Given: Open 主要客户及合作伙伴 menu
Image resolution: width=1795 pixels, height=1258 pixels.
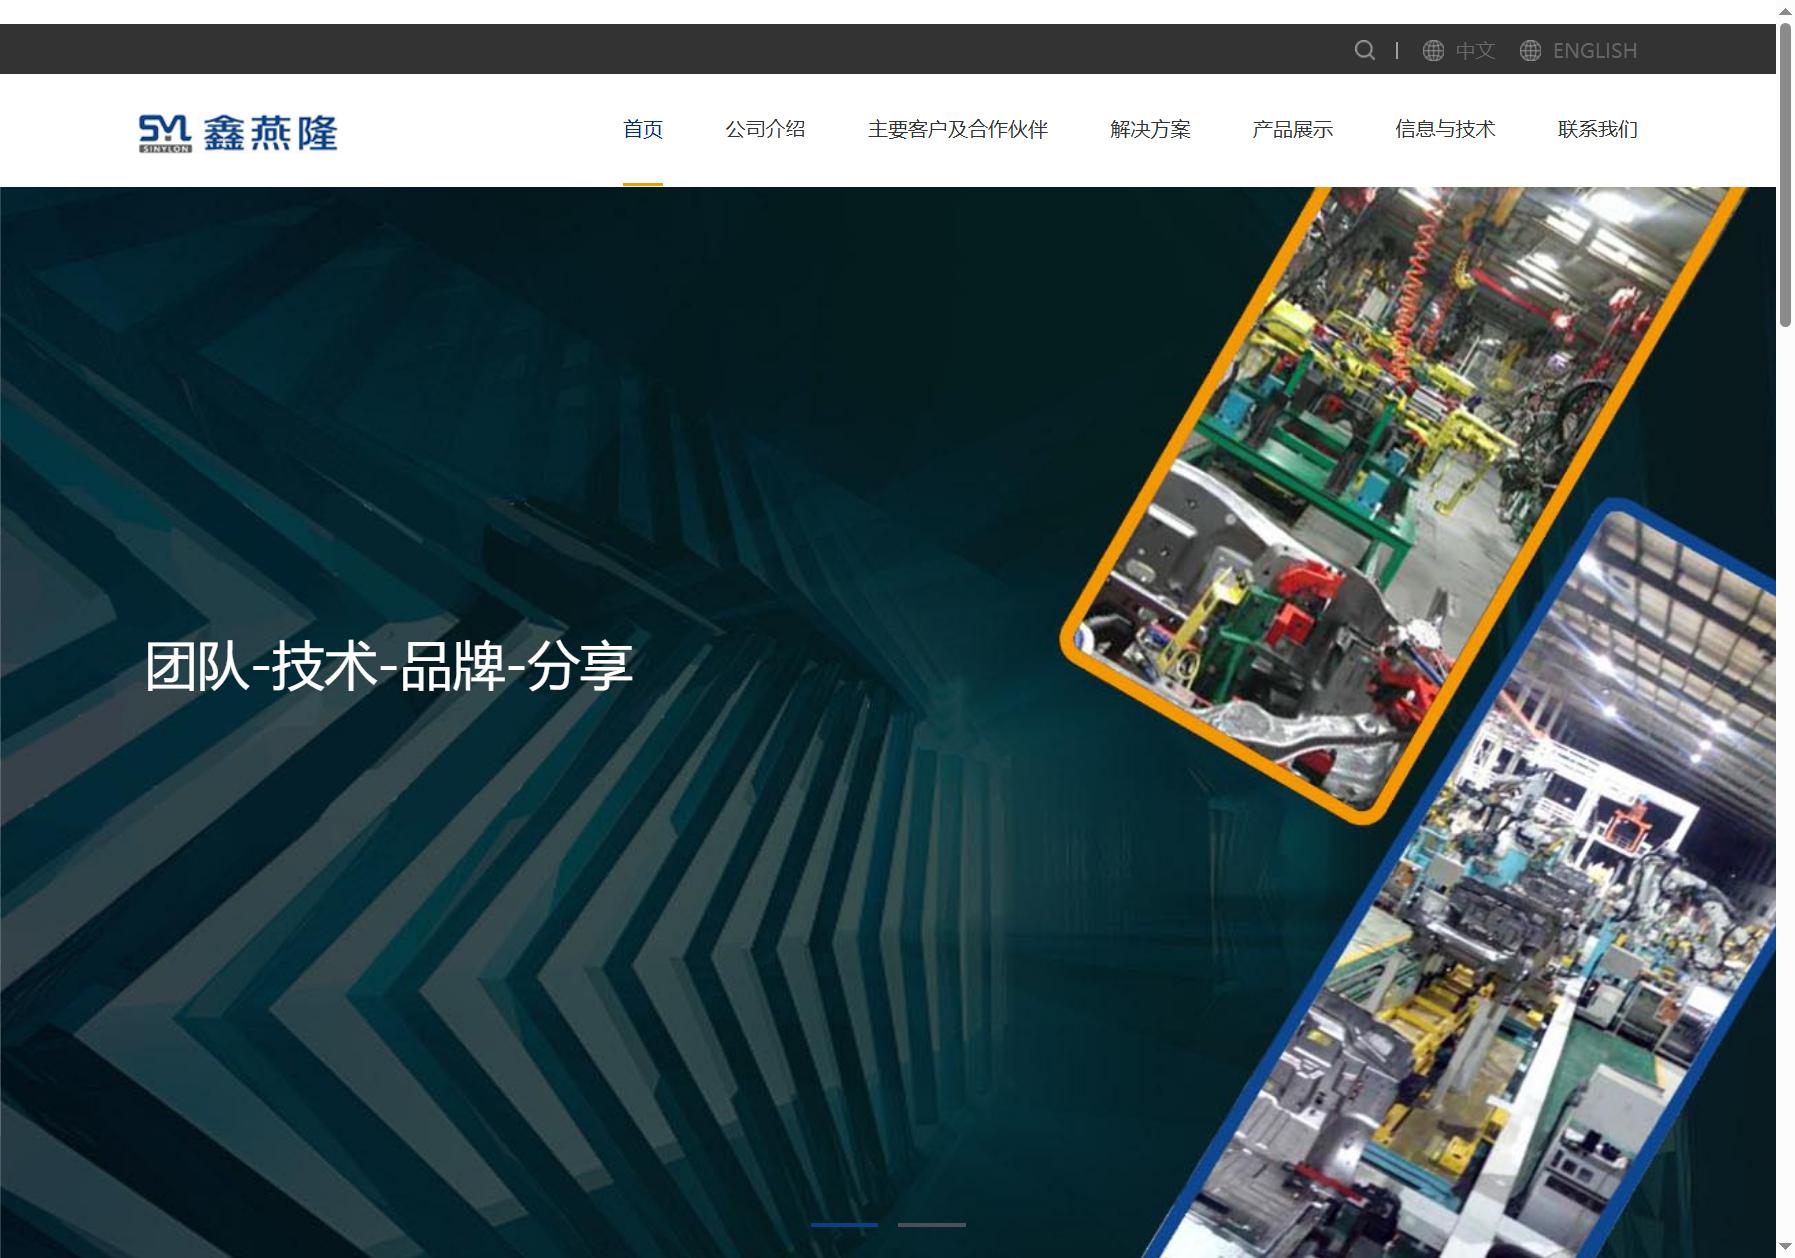Looking at the screenshot, I should [958, 129].
